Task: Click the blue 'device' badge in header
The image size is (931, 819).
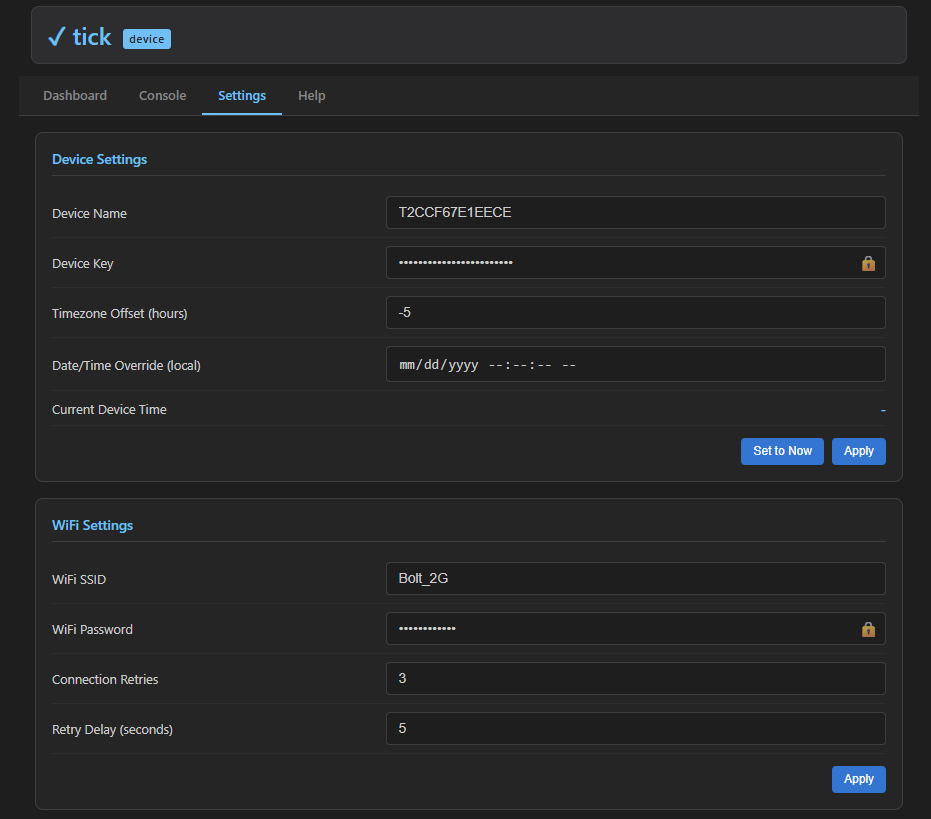Action: 146,38
